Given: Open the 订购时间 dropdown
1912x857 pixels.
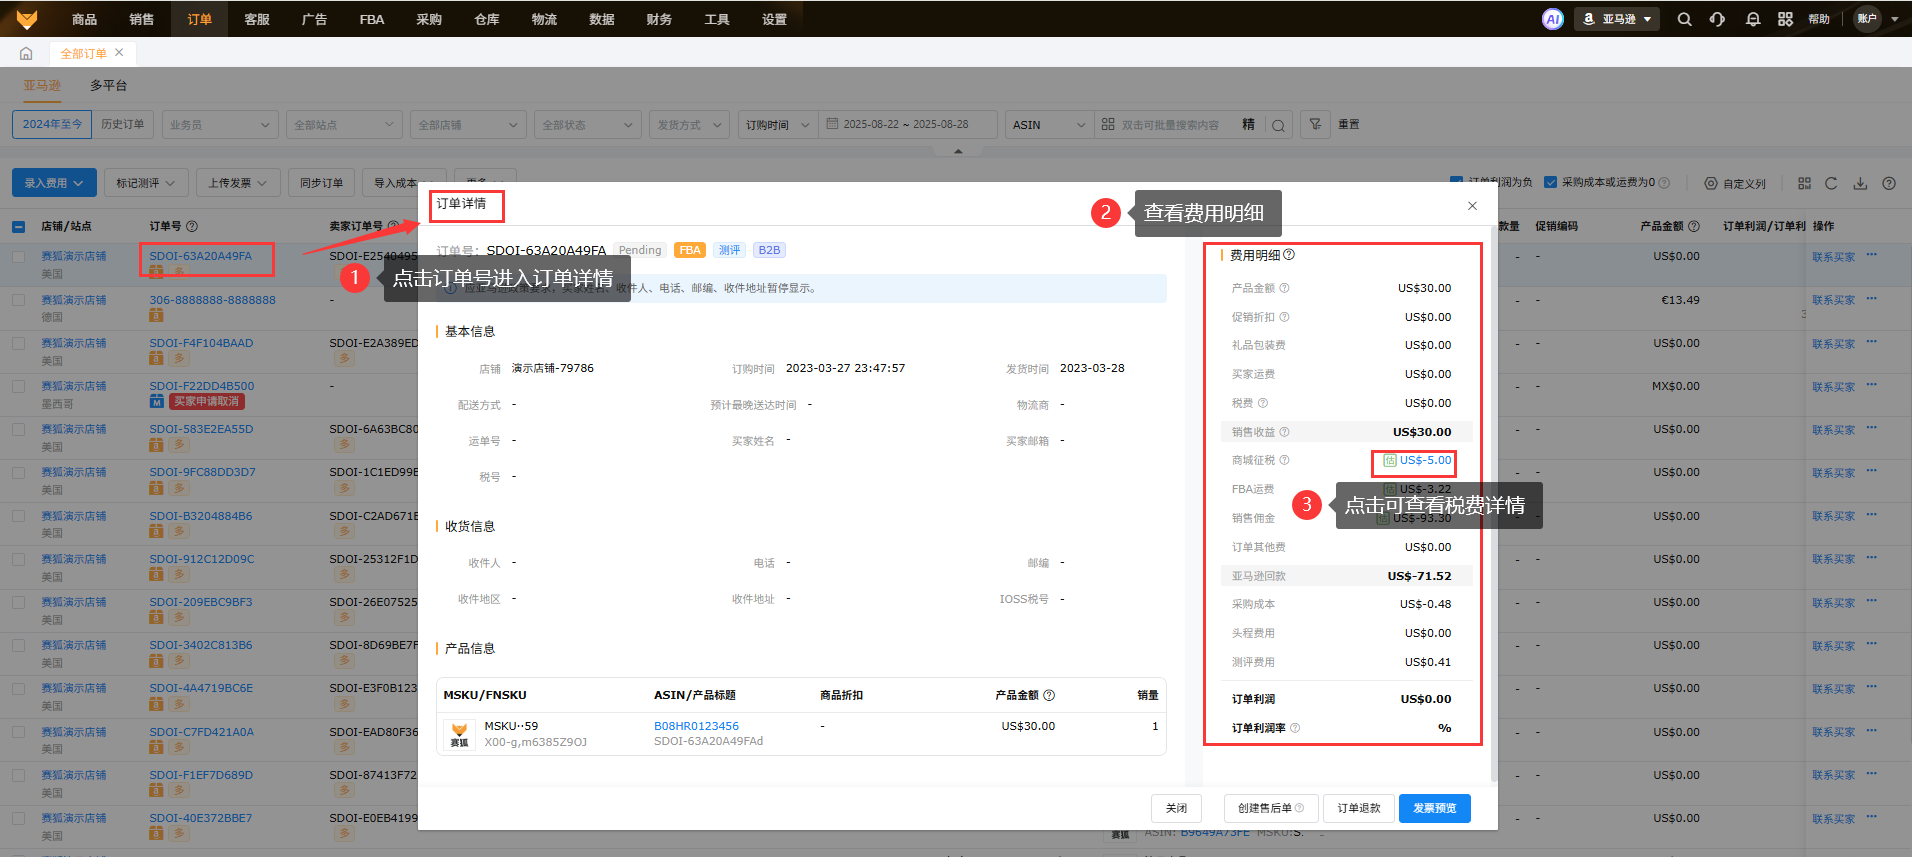Looking at the screenshot, I should pos(778,125).
